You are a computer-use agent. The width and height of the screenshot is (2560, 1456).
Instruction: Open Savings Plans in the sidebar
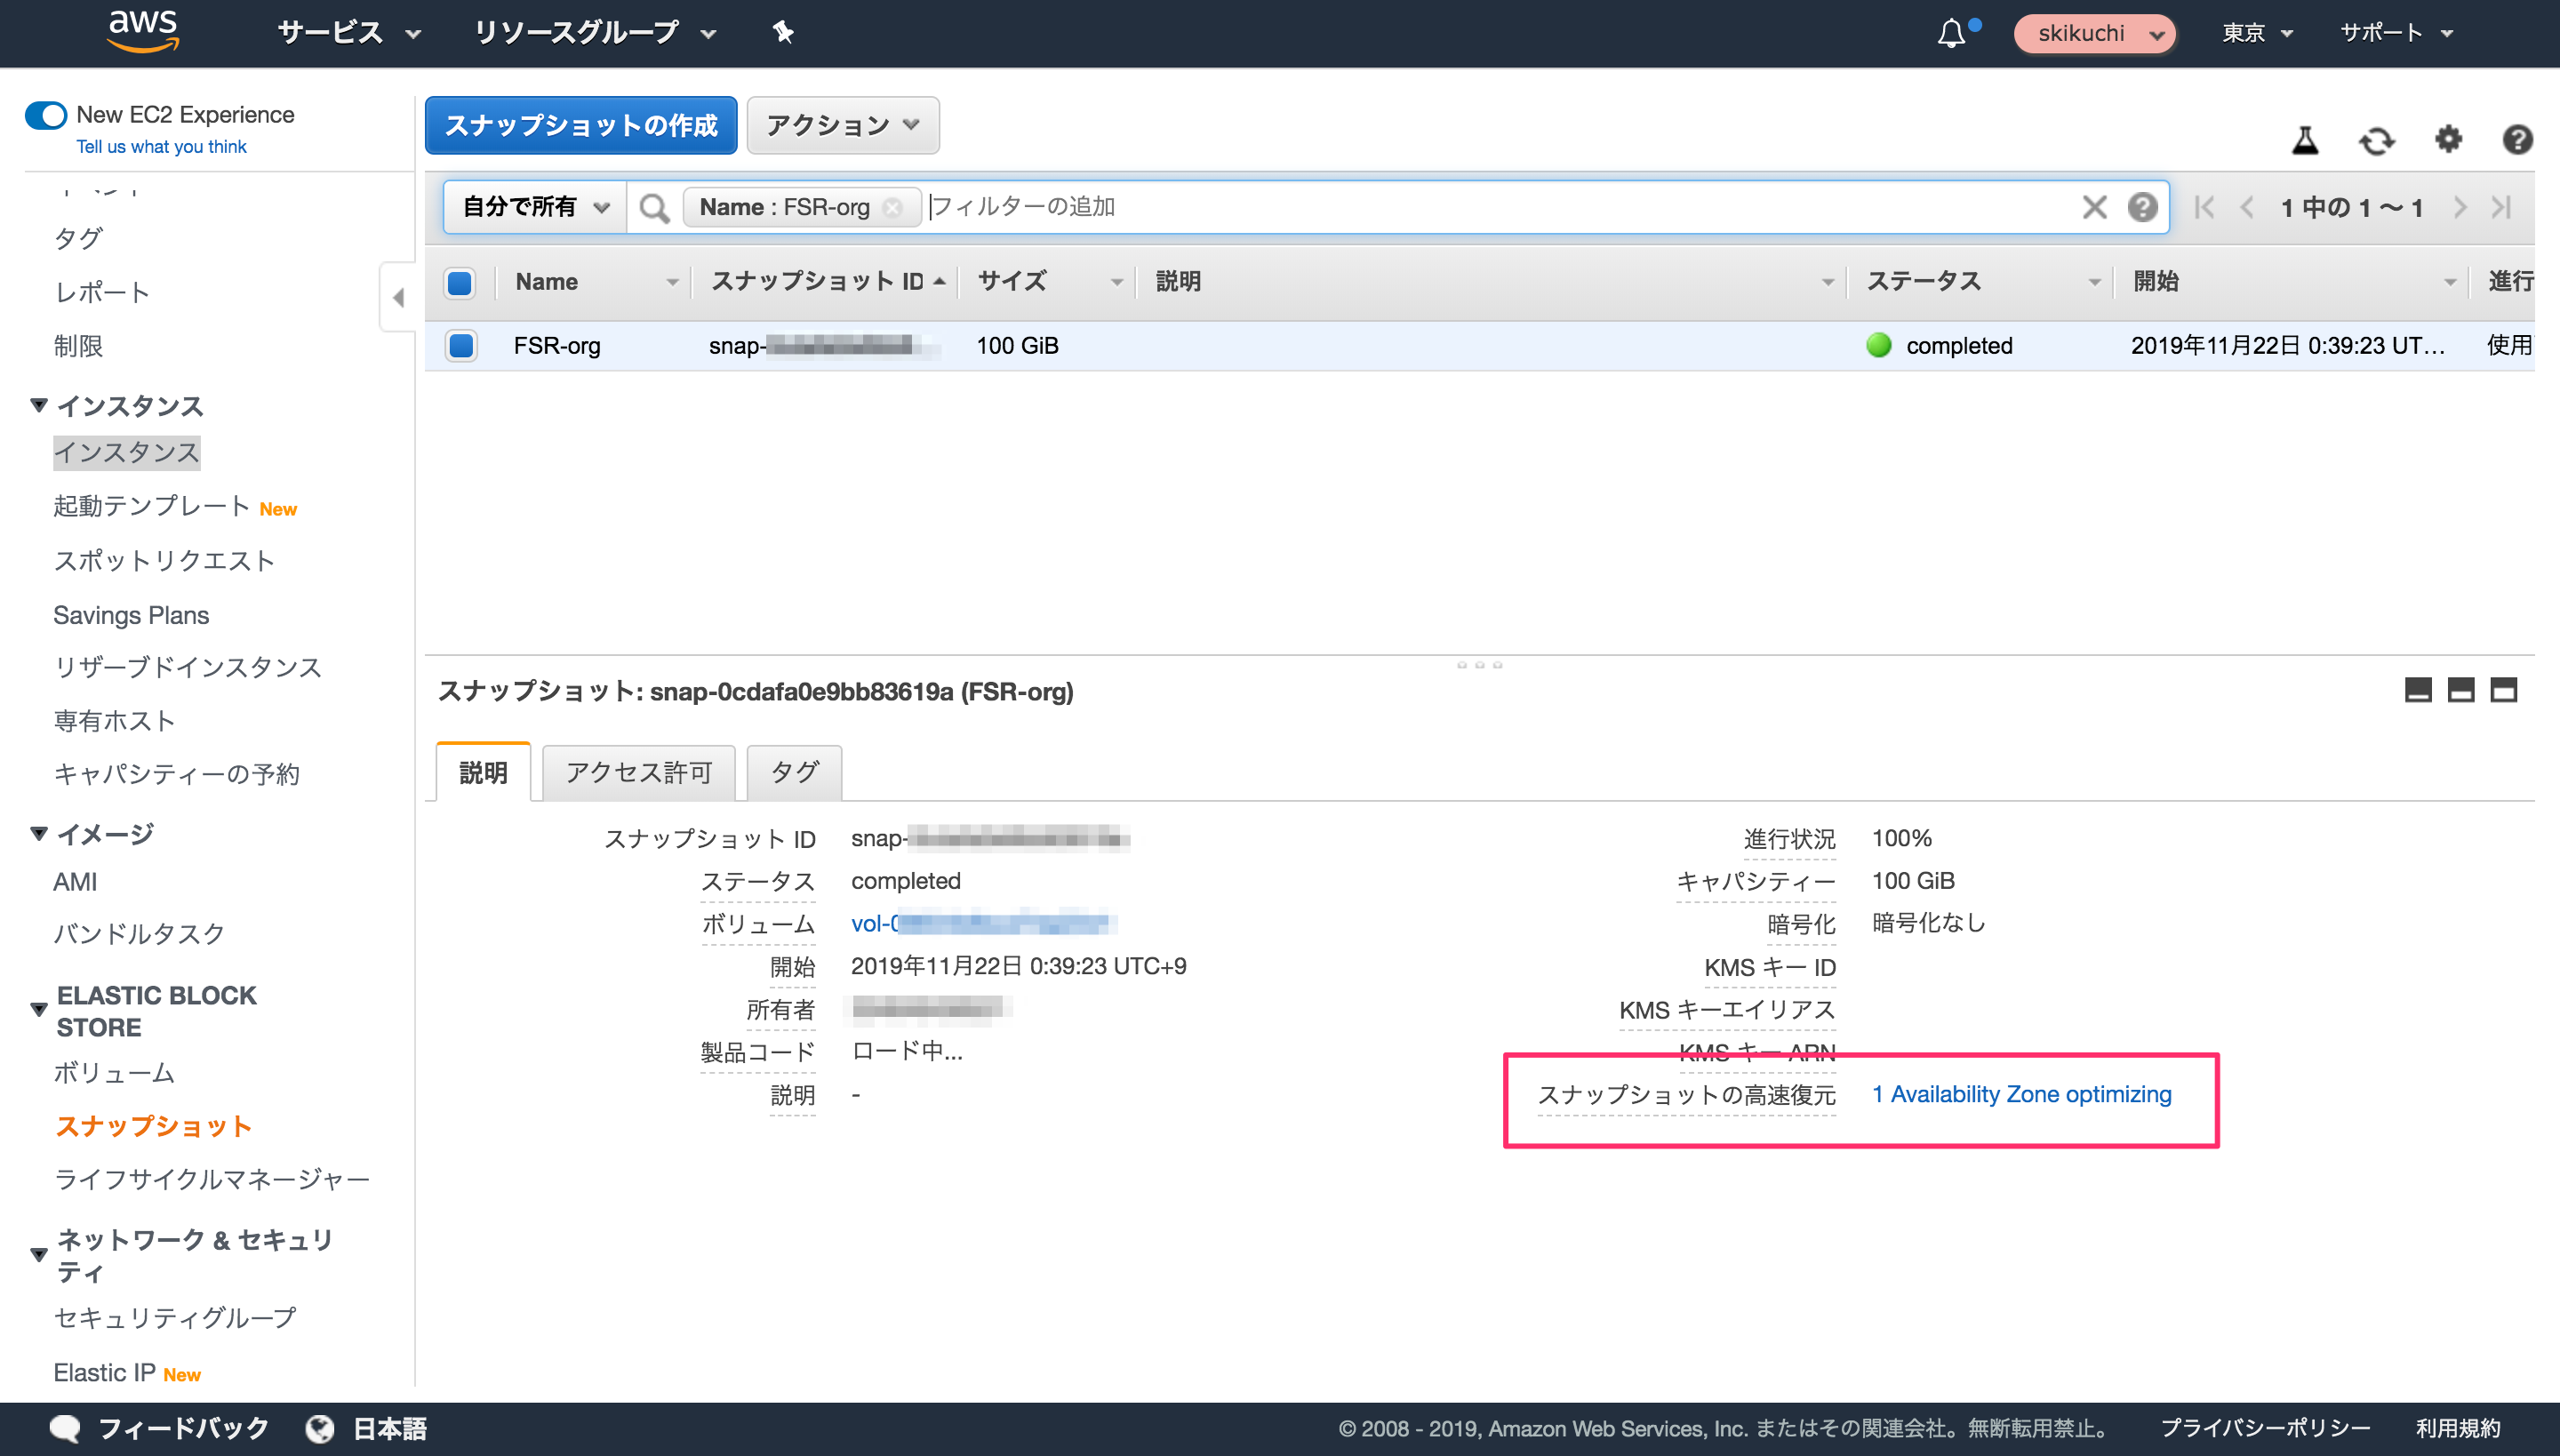point(131,615)
